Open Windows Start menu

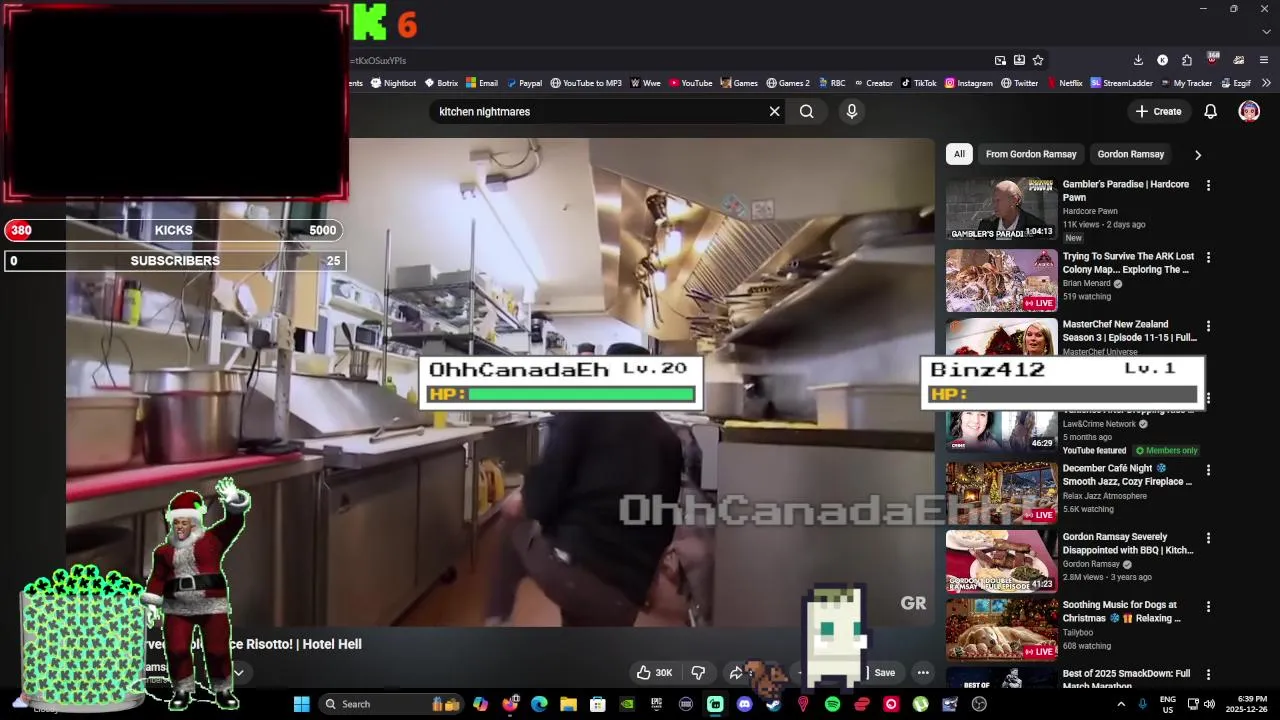(301, 704)
